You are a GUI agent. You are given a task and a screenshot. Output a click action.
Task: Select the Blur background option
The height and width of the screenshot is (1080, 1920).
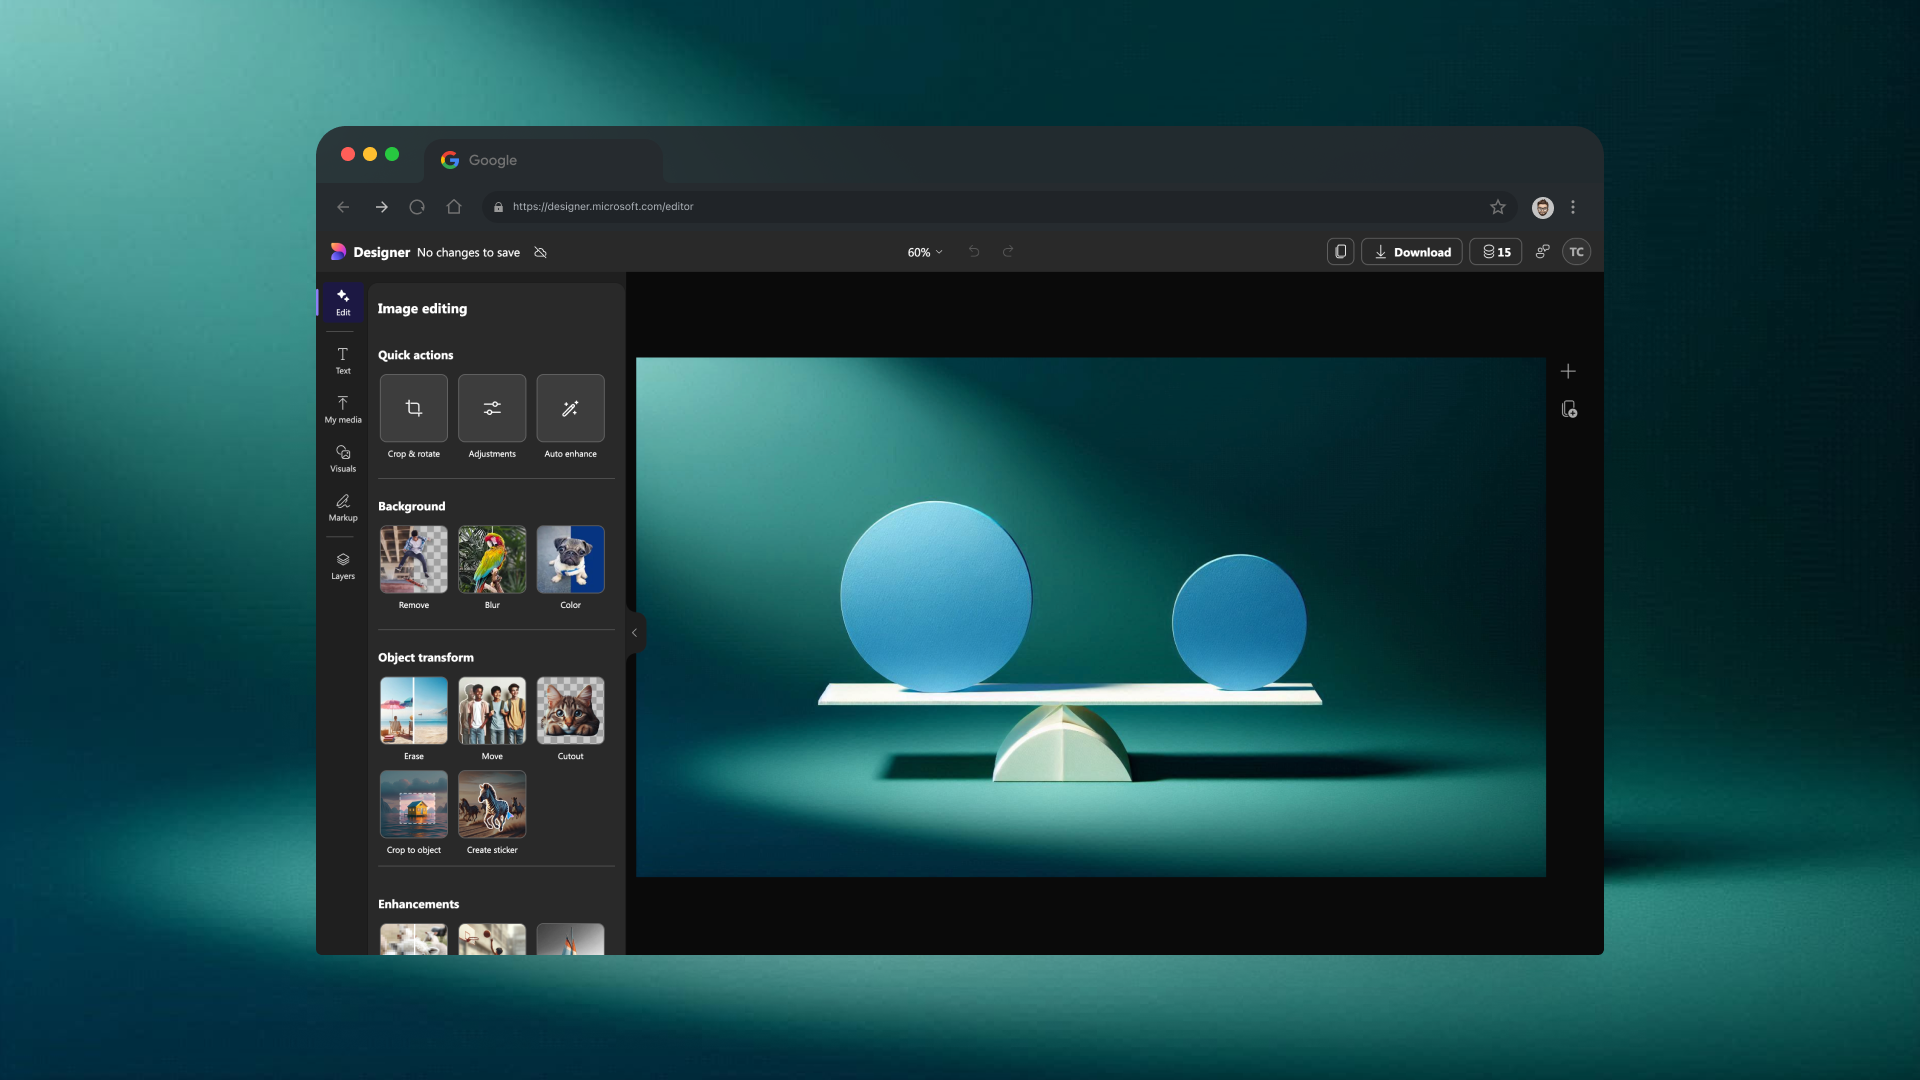pos(492,559)
